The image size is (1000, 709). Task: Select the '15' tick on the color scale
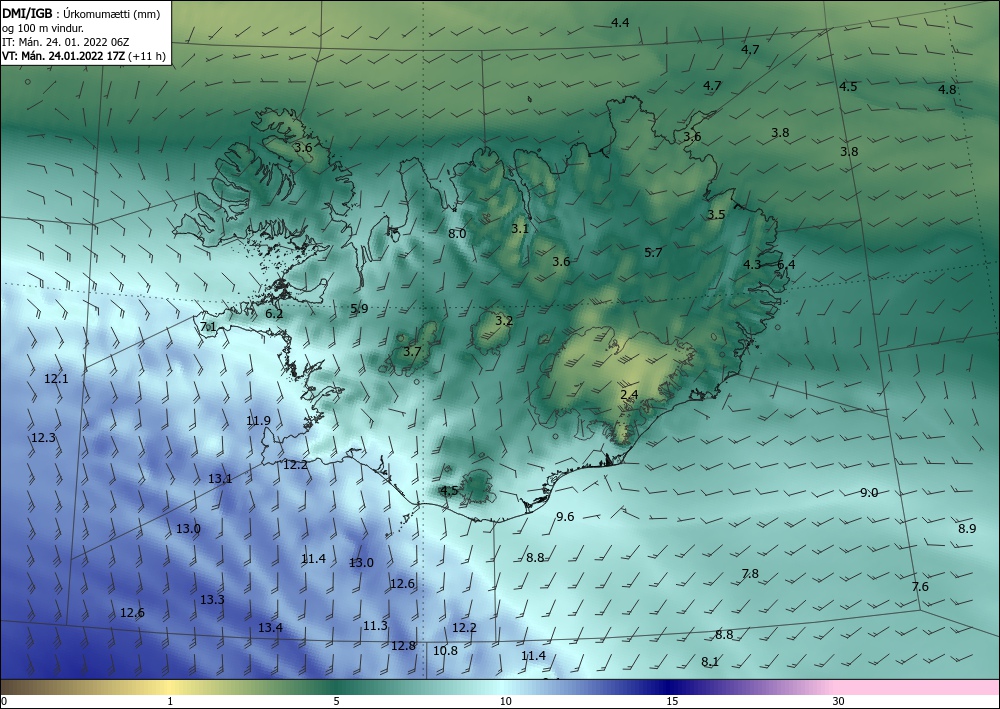[672, 702]
